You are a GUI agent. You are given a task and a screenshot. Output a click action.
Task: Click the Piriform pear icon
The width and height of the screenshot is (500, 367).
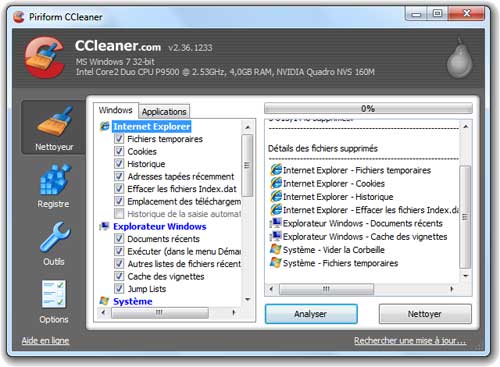tap(460, 58)
